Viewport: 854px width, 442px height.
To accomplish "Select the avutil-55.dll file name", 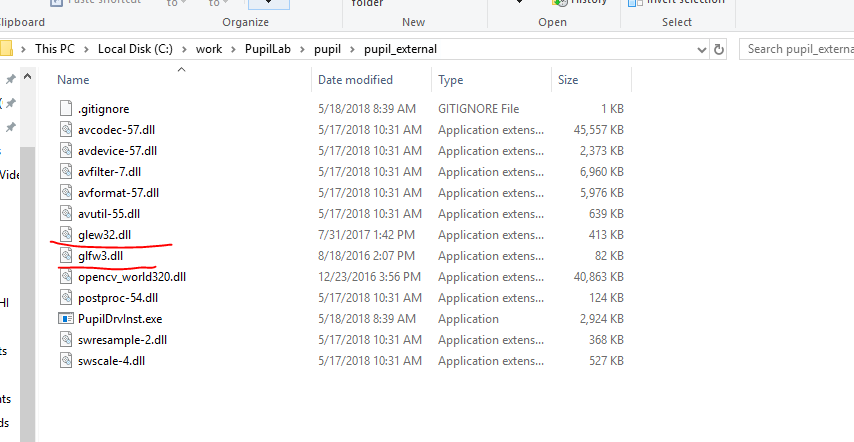I will pyautogui.click(x=109, y=213).
